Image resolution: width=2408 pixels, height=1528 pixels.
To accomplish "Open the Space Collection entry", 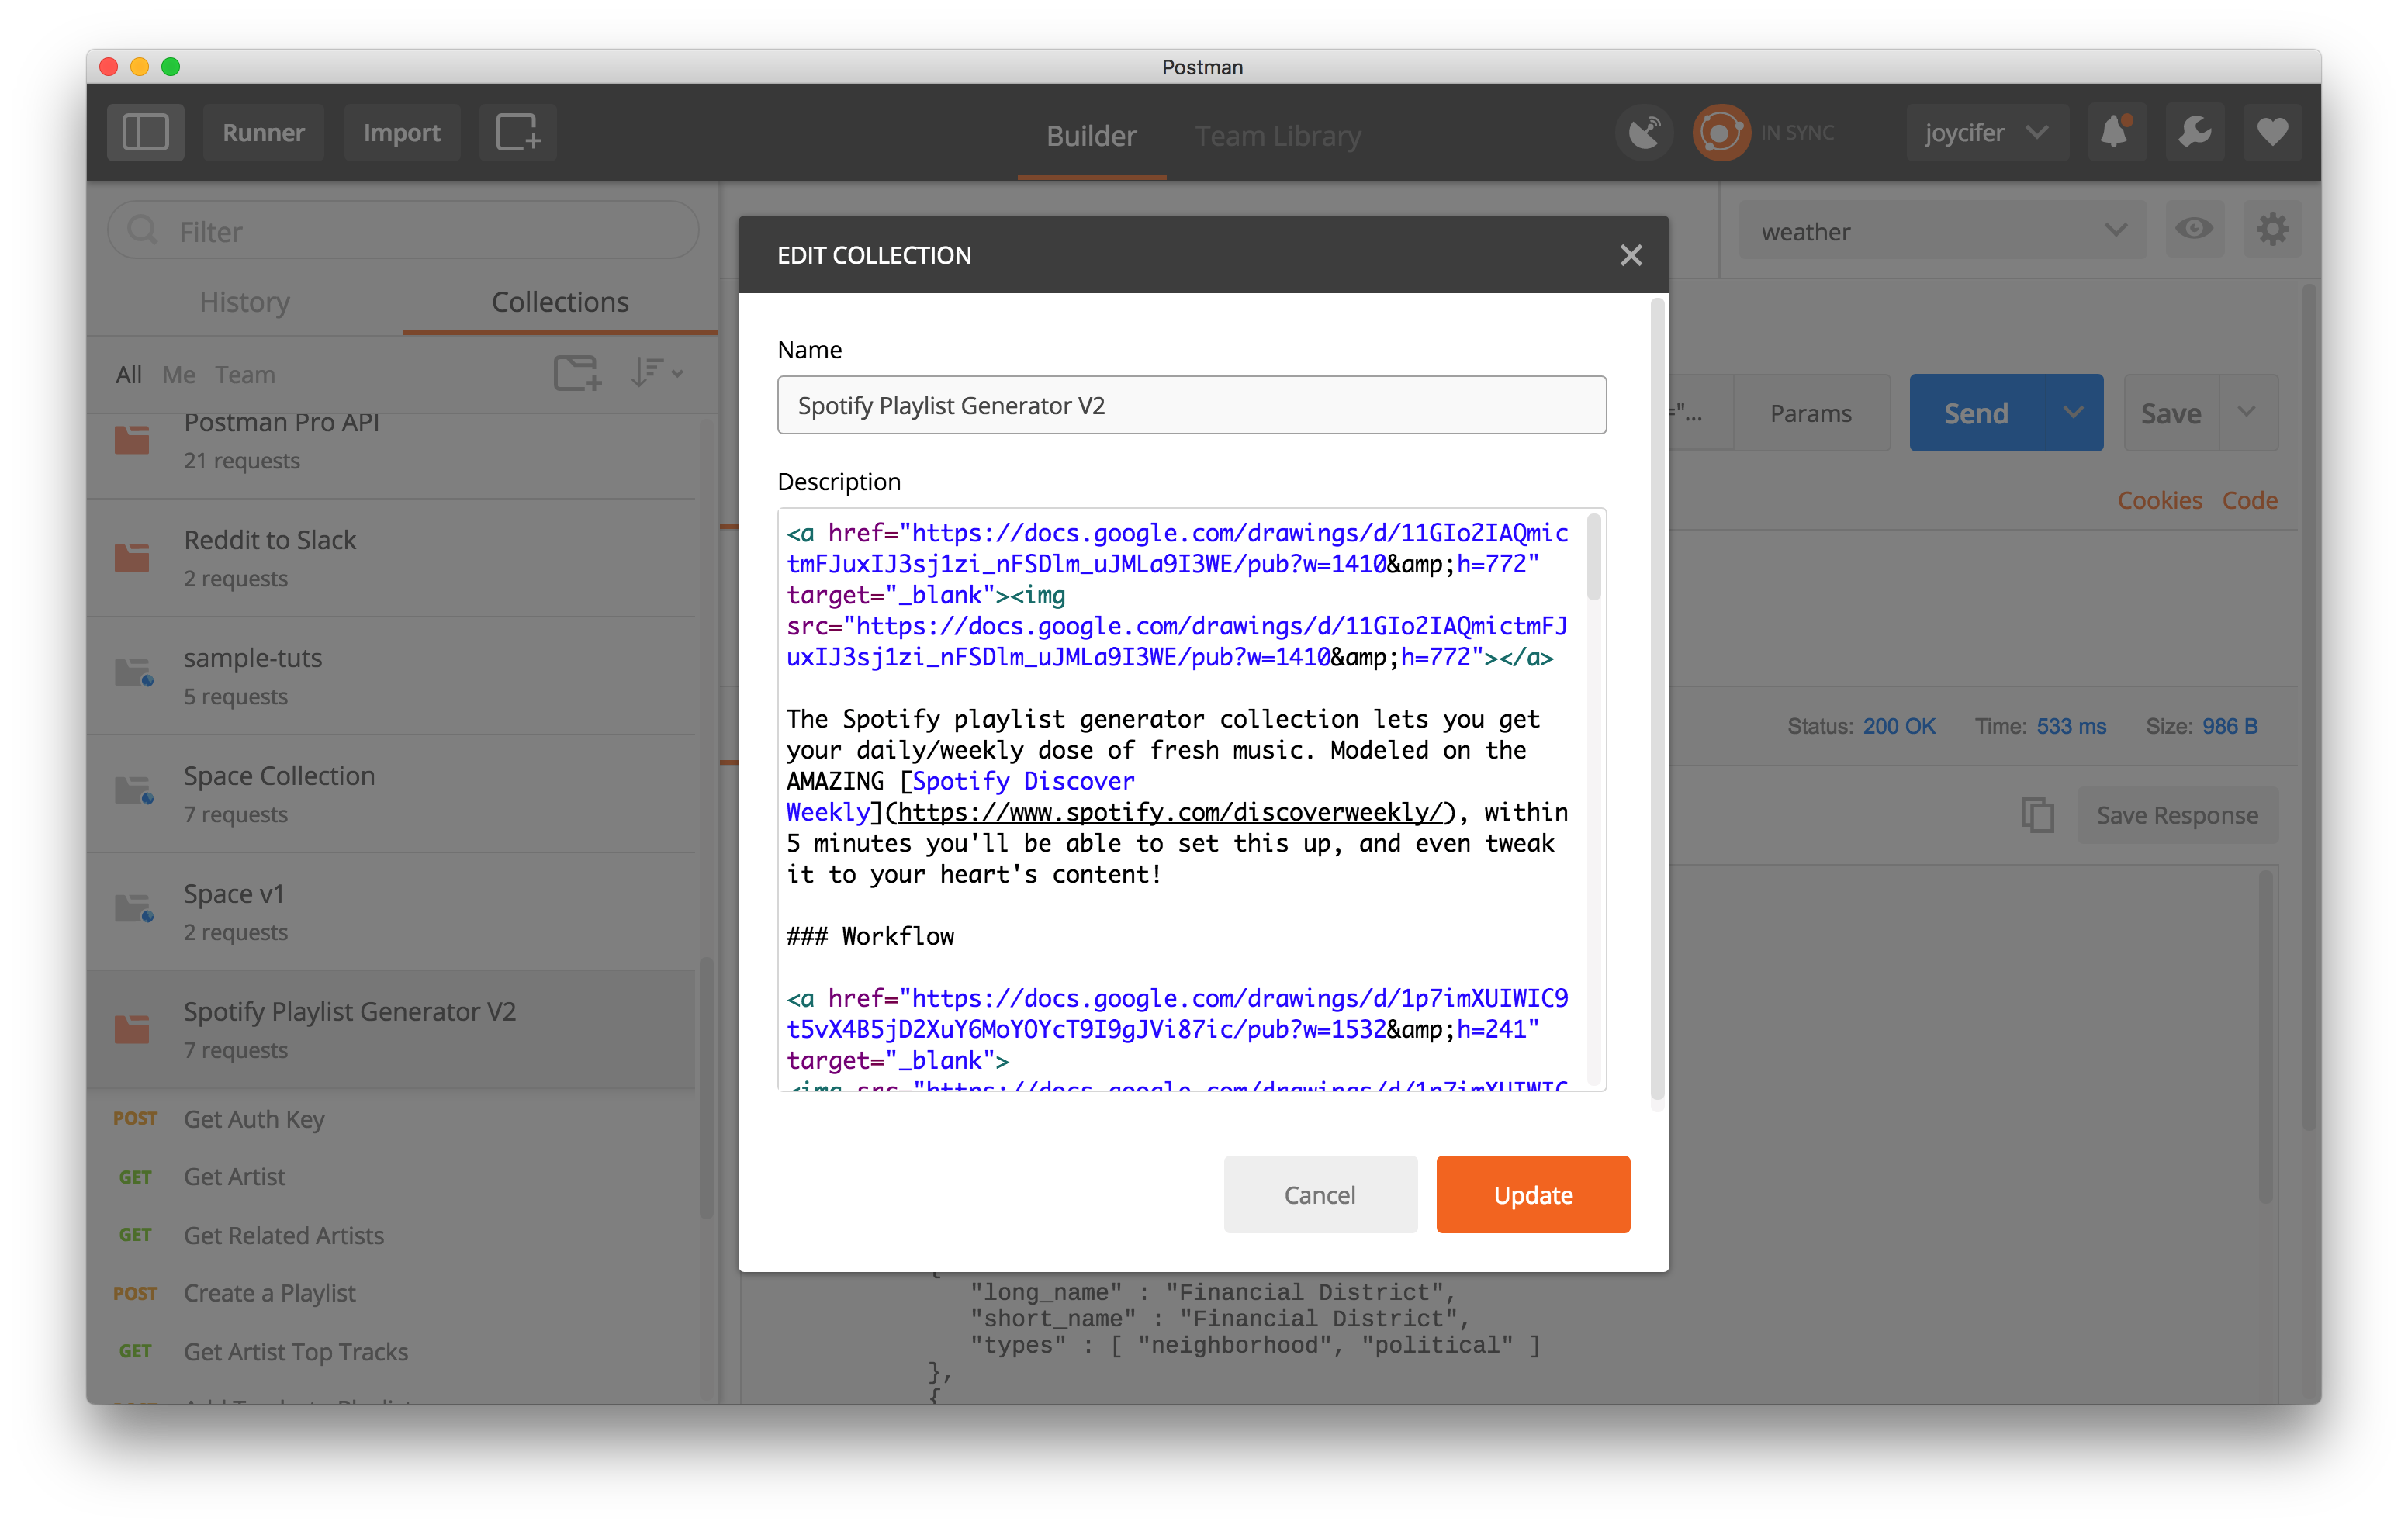I will click(391, 794).
